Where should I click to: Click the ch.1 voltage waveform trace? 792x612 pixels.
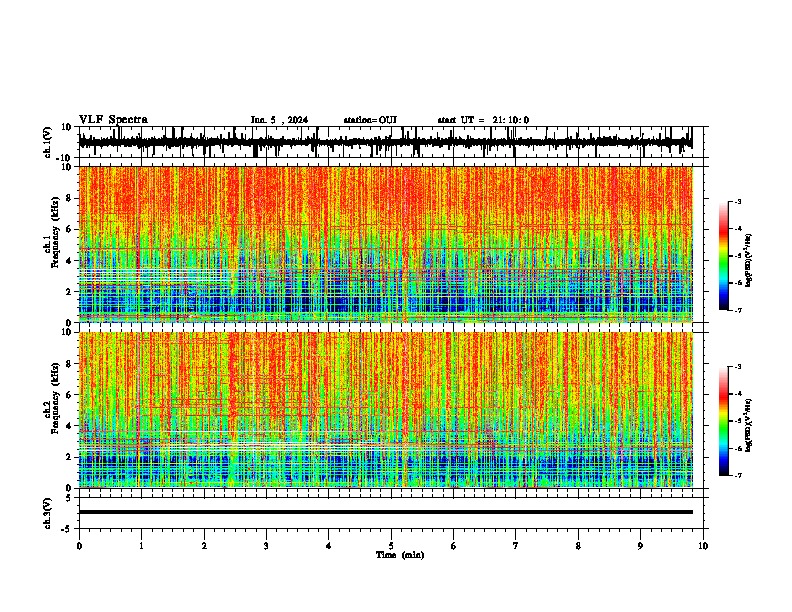(385, 142)
